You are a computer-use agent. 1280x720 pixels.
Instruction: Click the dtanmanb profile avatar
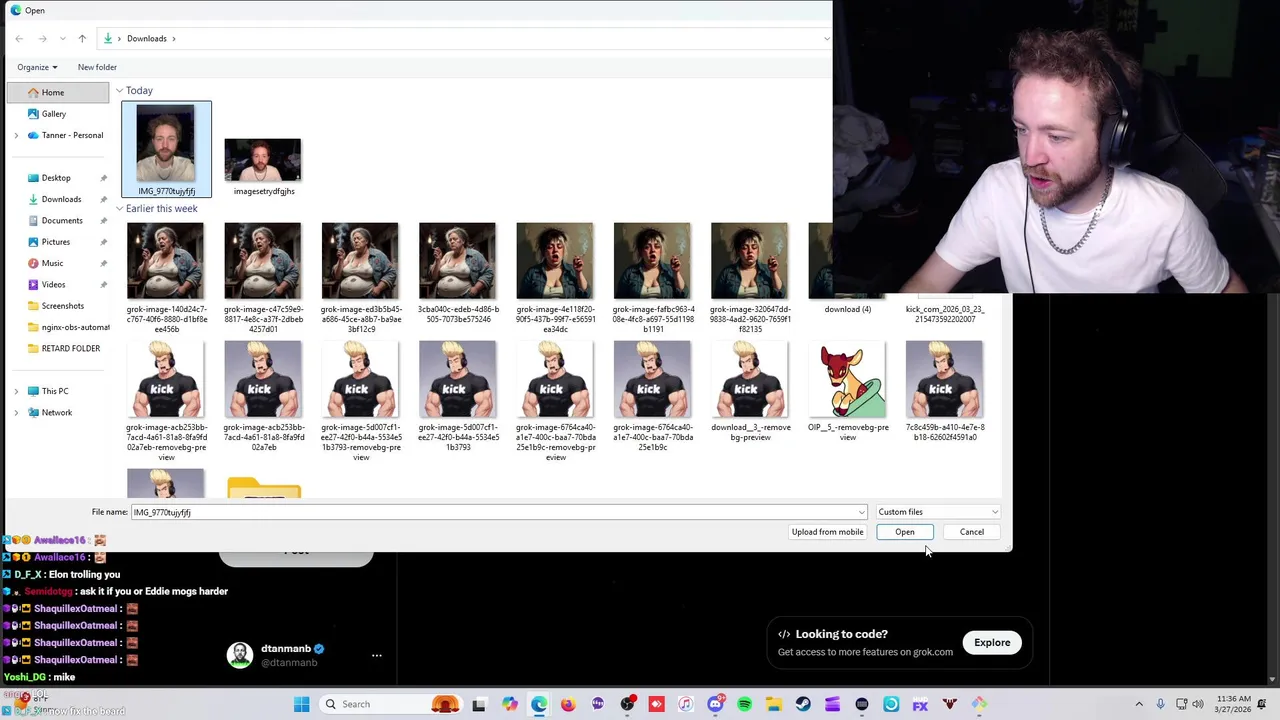(x=240, y=655)
